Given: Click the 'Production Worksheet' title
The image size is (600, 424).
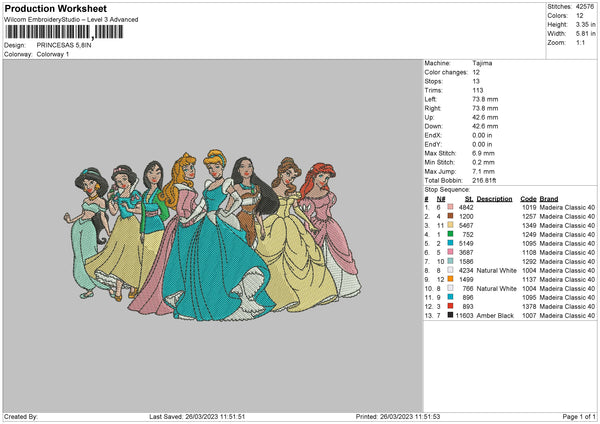Looking at the screenshot, I should coord(55,9).
